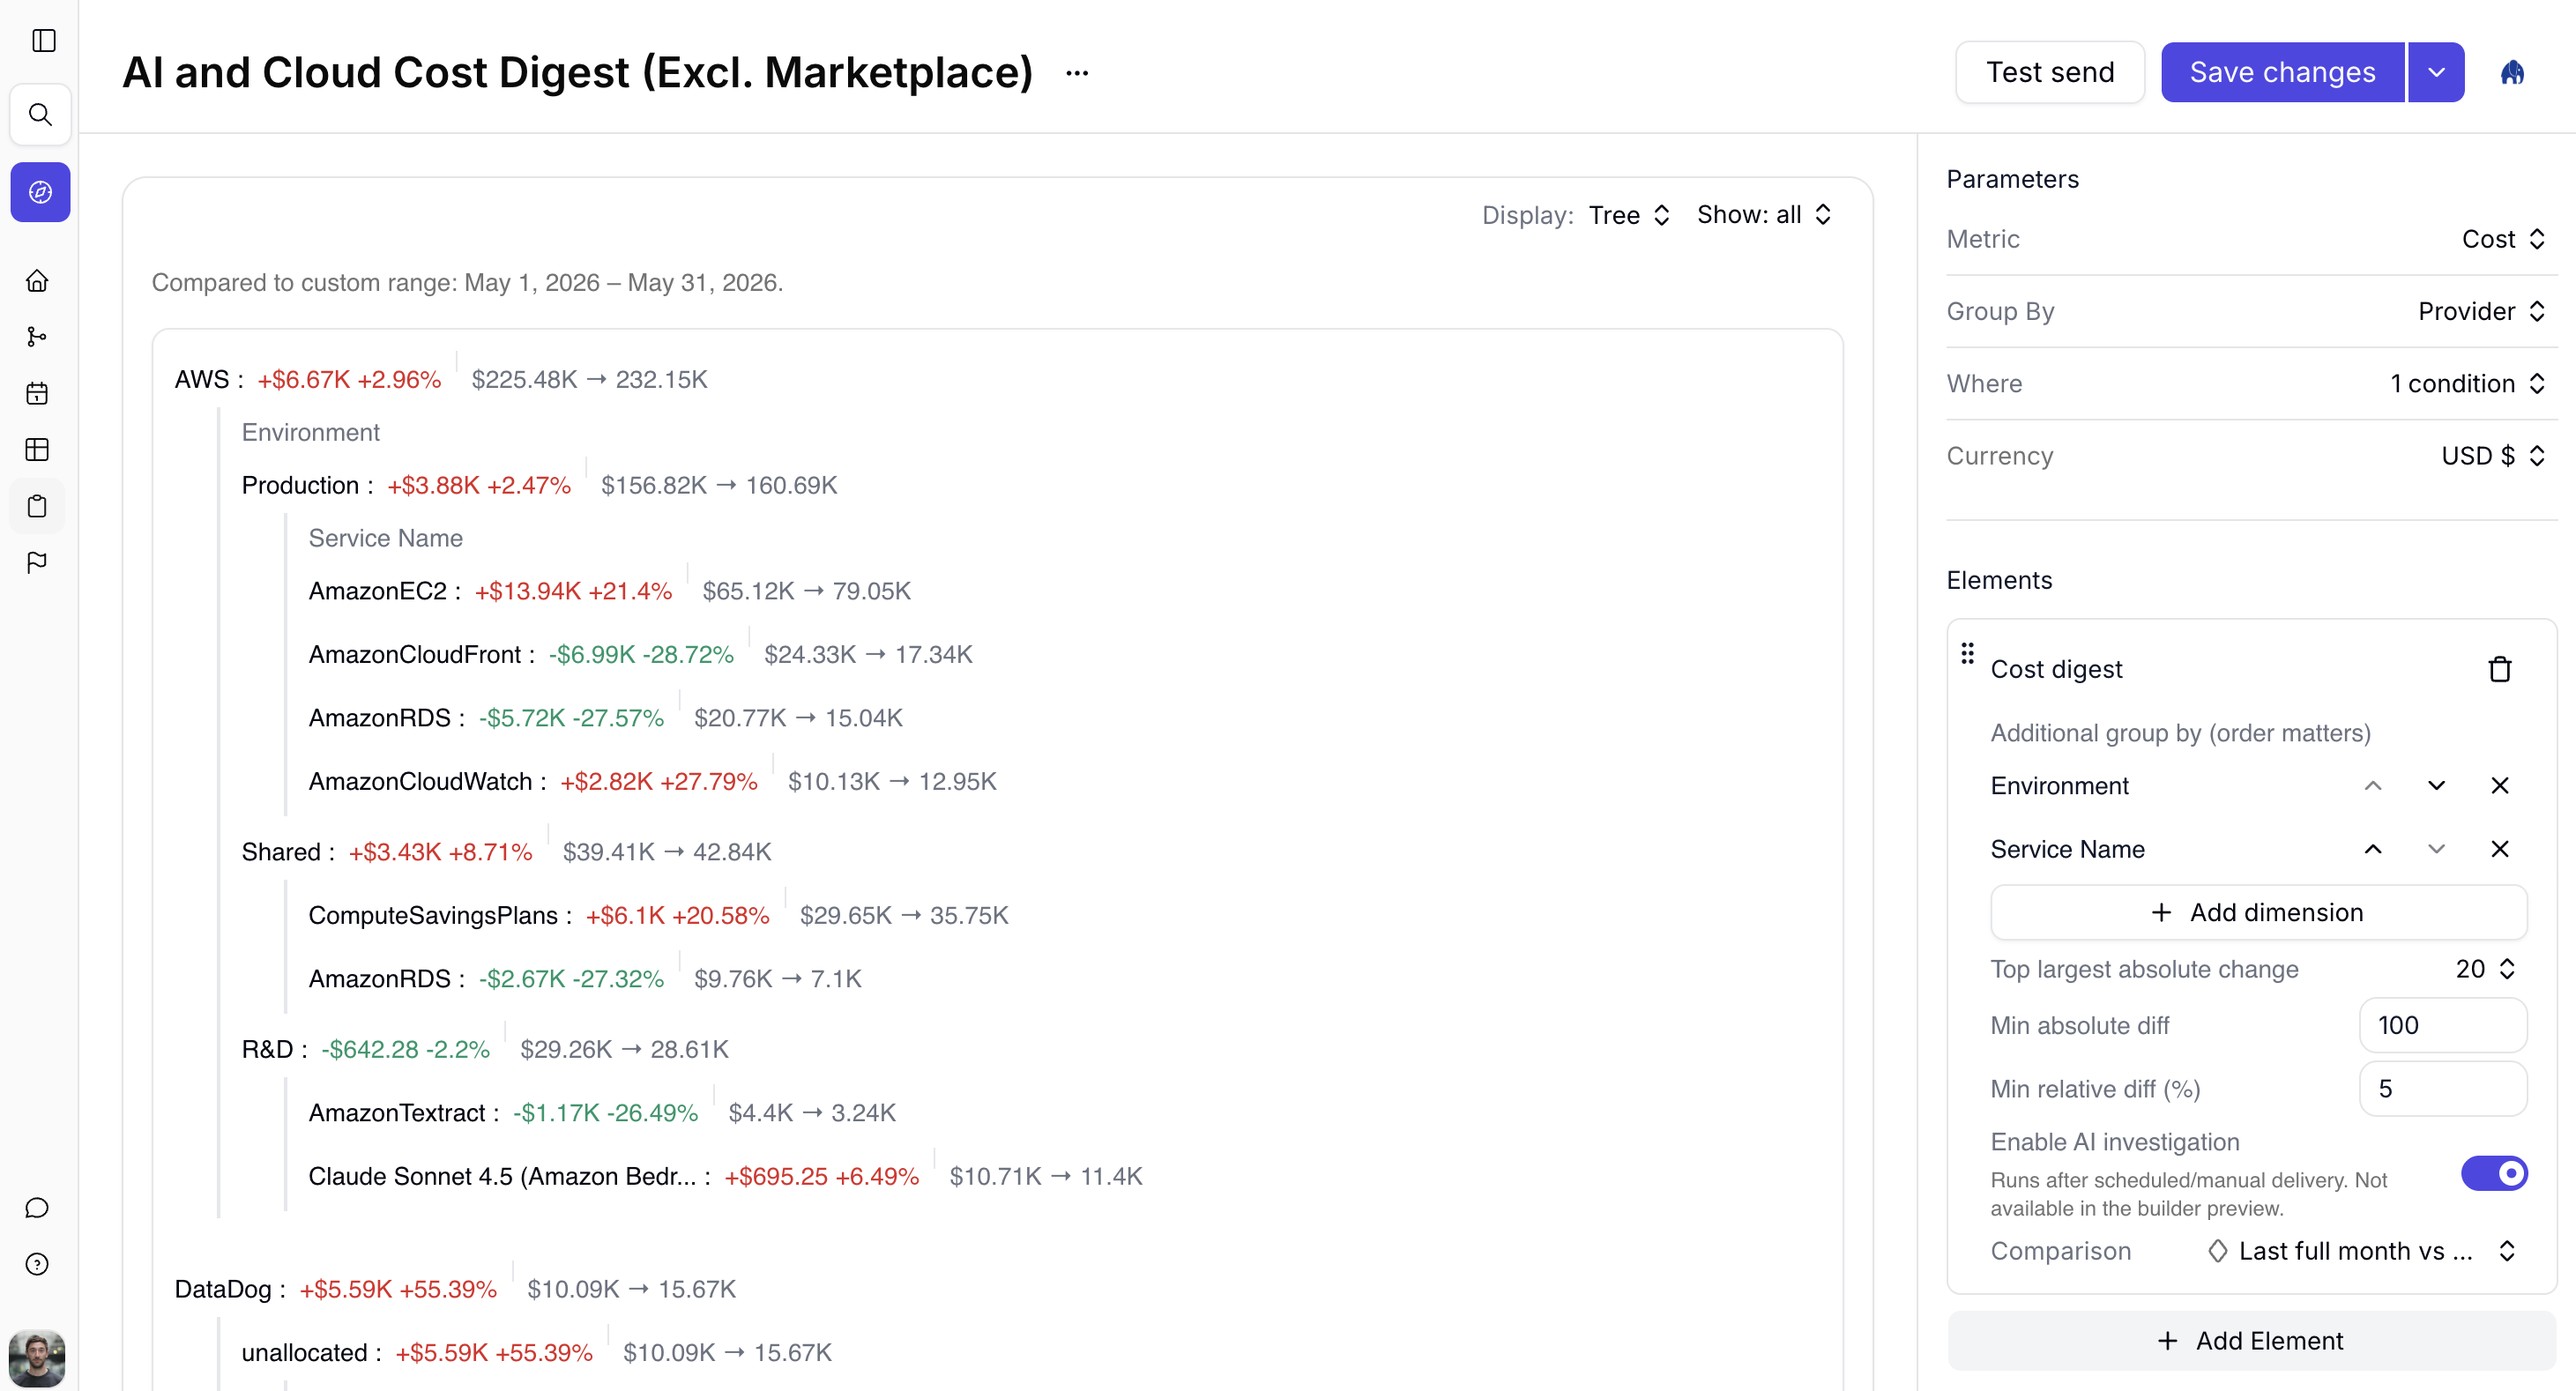Screen dimensions: 2576x1391
Task: Select the AmazonCloudFront row
Action: coord(640,655)
